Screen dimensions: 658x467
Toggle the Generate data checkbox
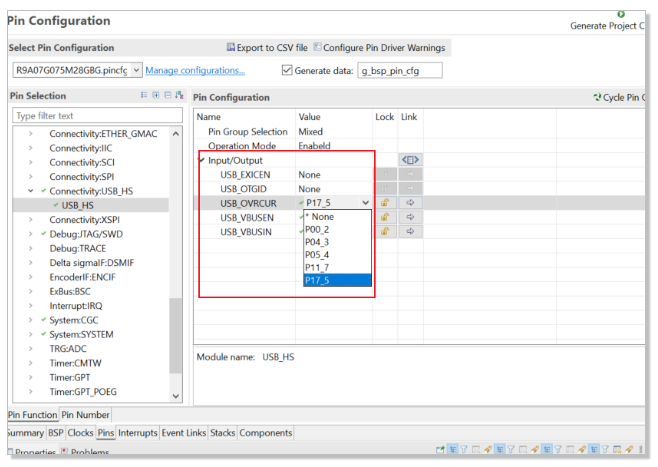pos(287,70)
